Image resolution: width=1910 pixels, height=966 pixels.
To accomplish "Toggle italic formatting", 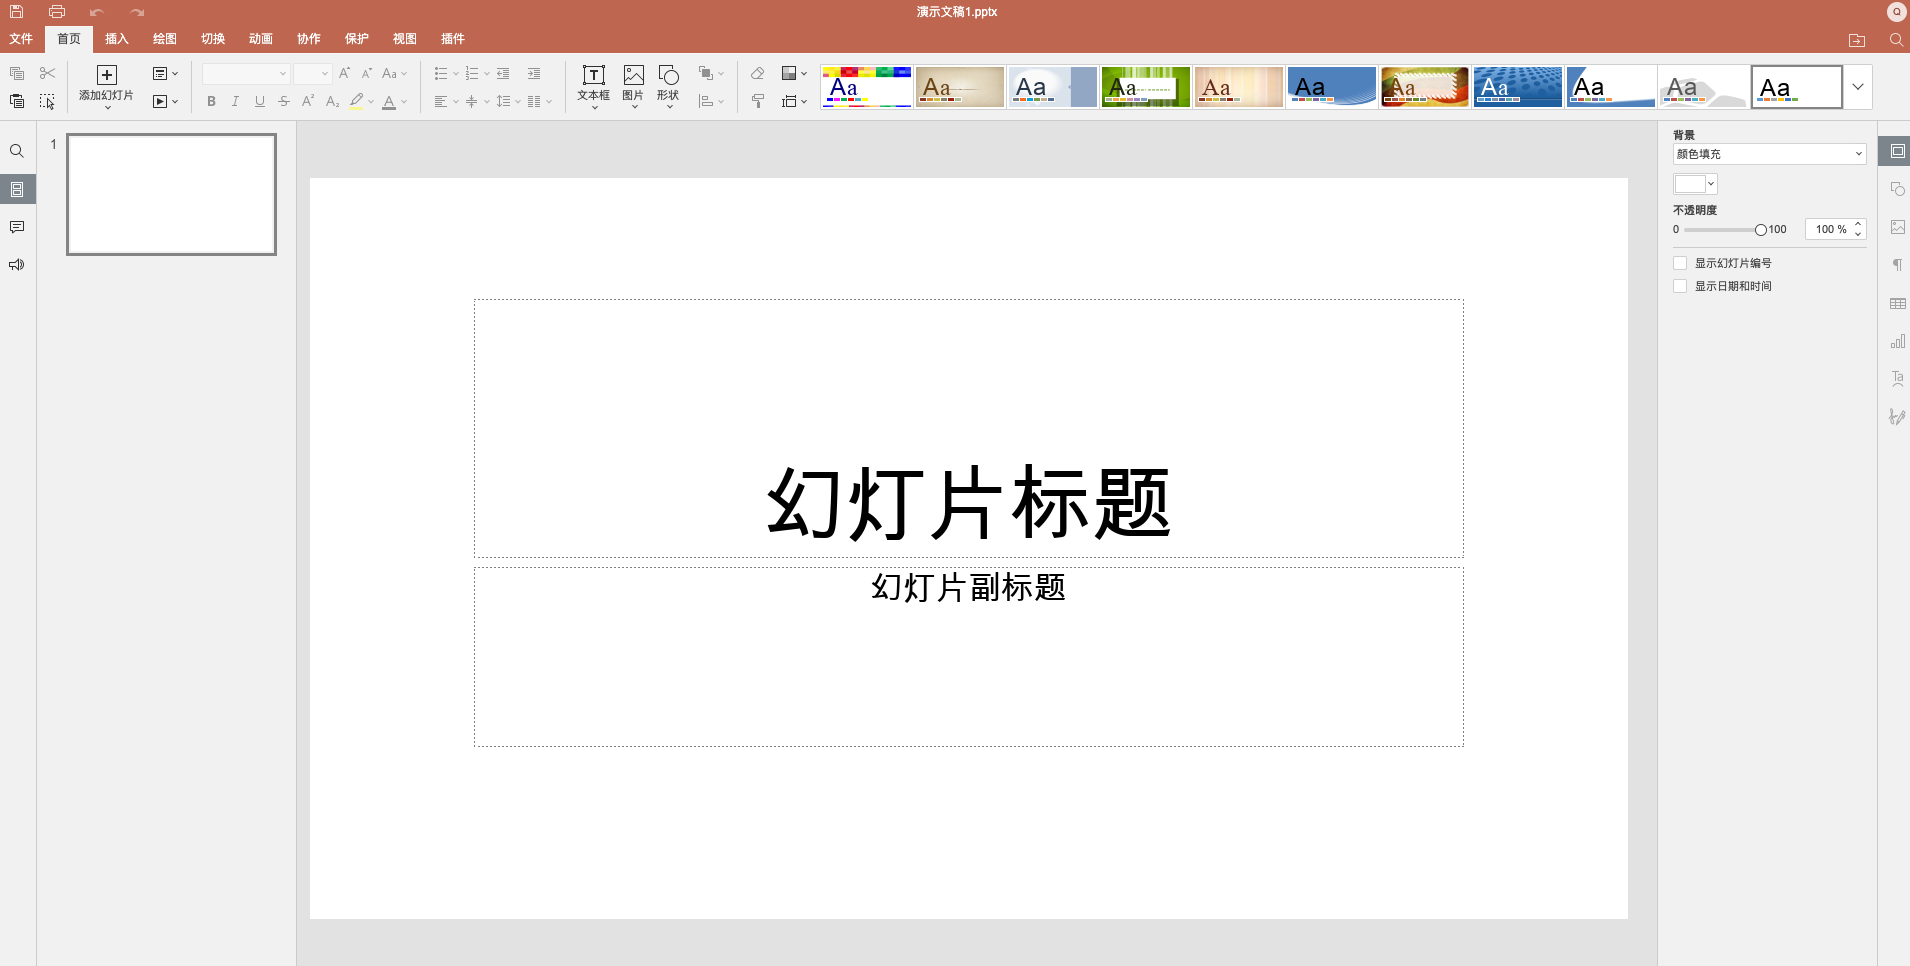I will click(235, 101).
